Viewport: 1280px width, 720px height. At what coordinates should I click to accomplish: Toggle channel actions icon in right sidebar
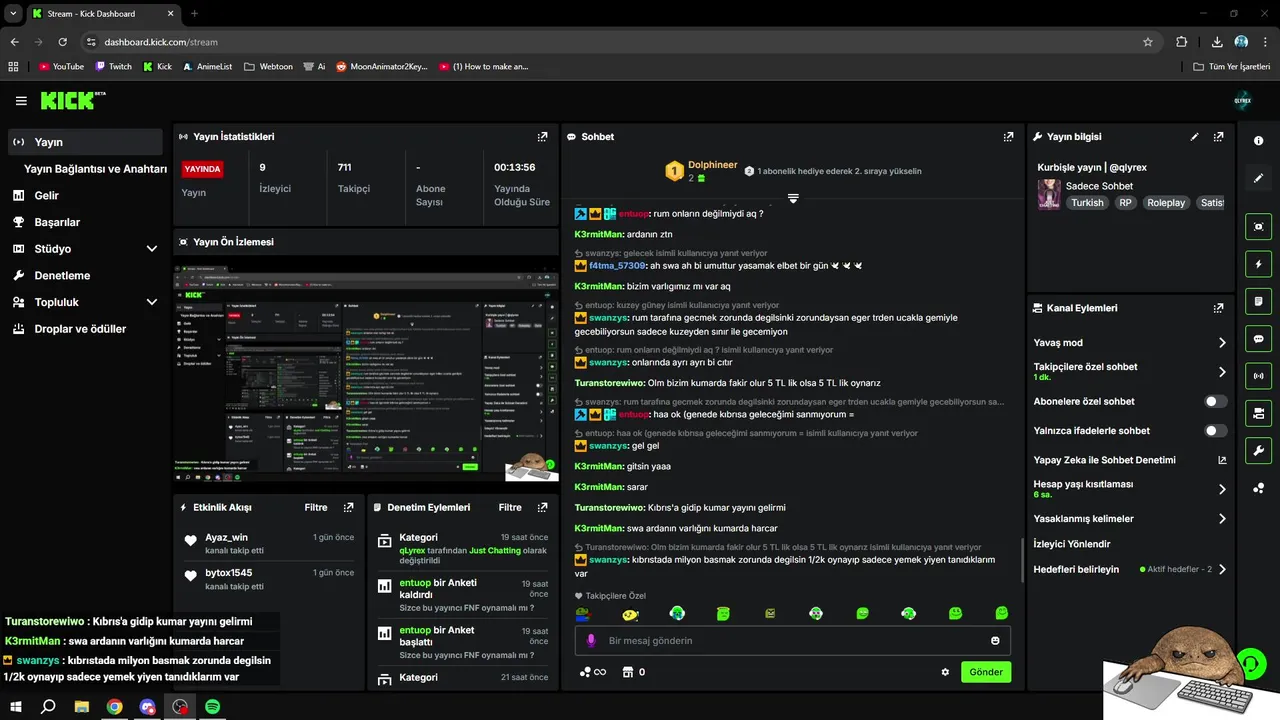click(x=1258, y=413)
